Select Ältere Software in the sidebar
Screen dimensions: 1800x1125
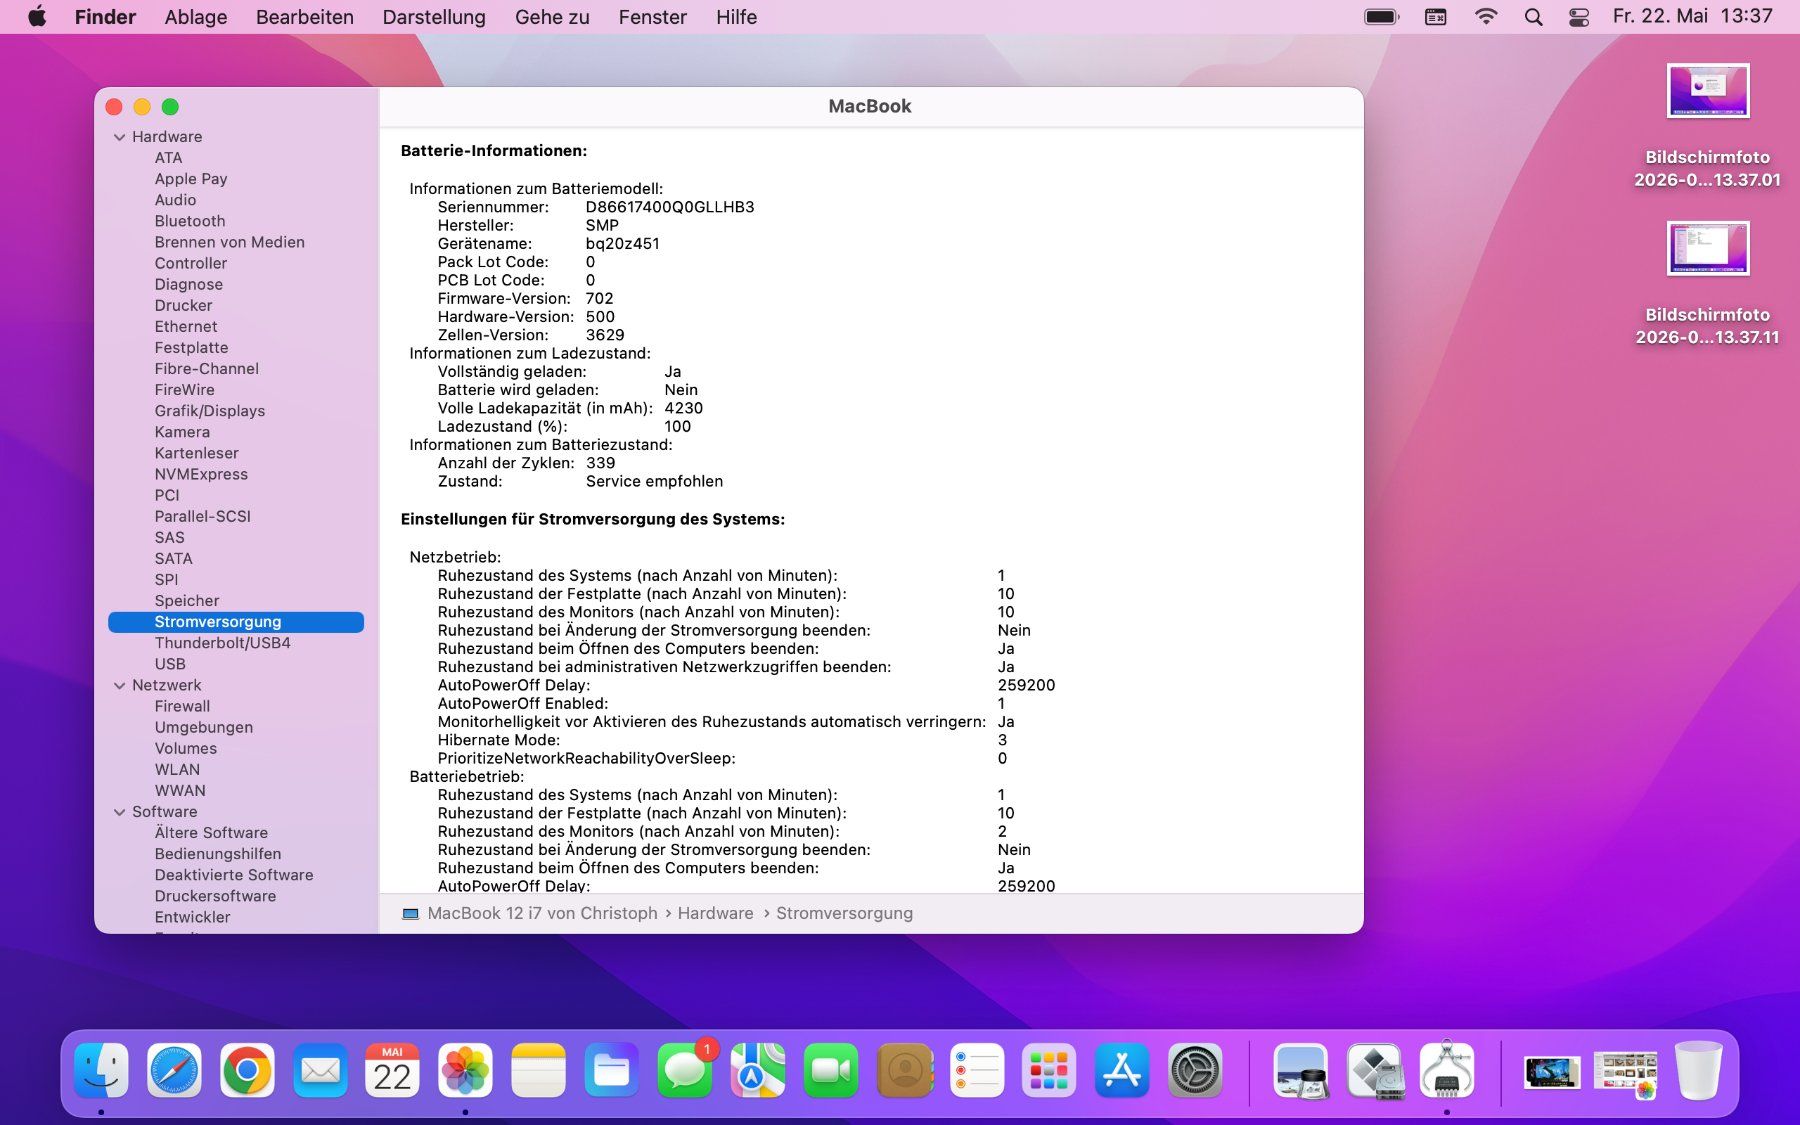(211, 833)
